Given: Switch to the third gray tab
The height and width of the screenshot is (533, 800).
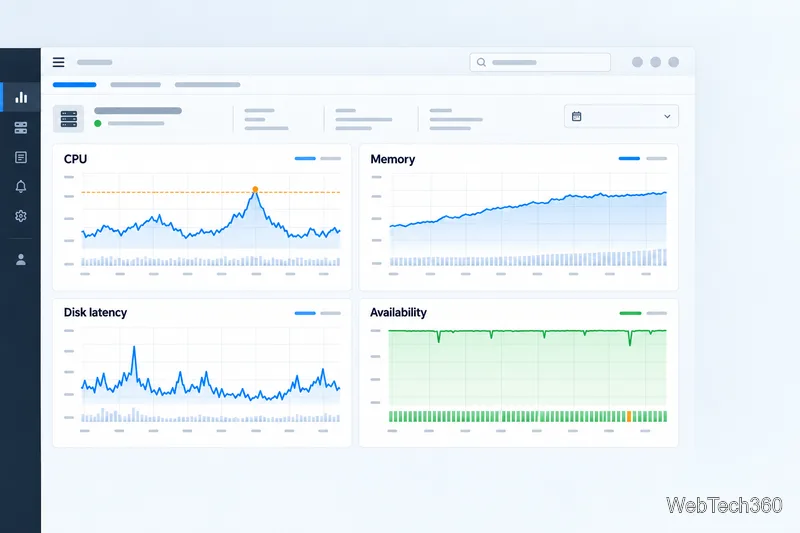Looking at the screenshot, I should (x=207, y=85).
